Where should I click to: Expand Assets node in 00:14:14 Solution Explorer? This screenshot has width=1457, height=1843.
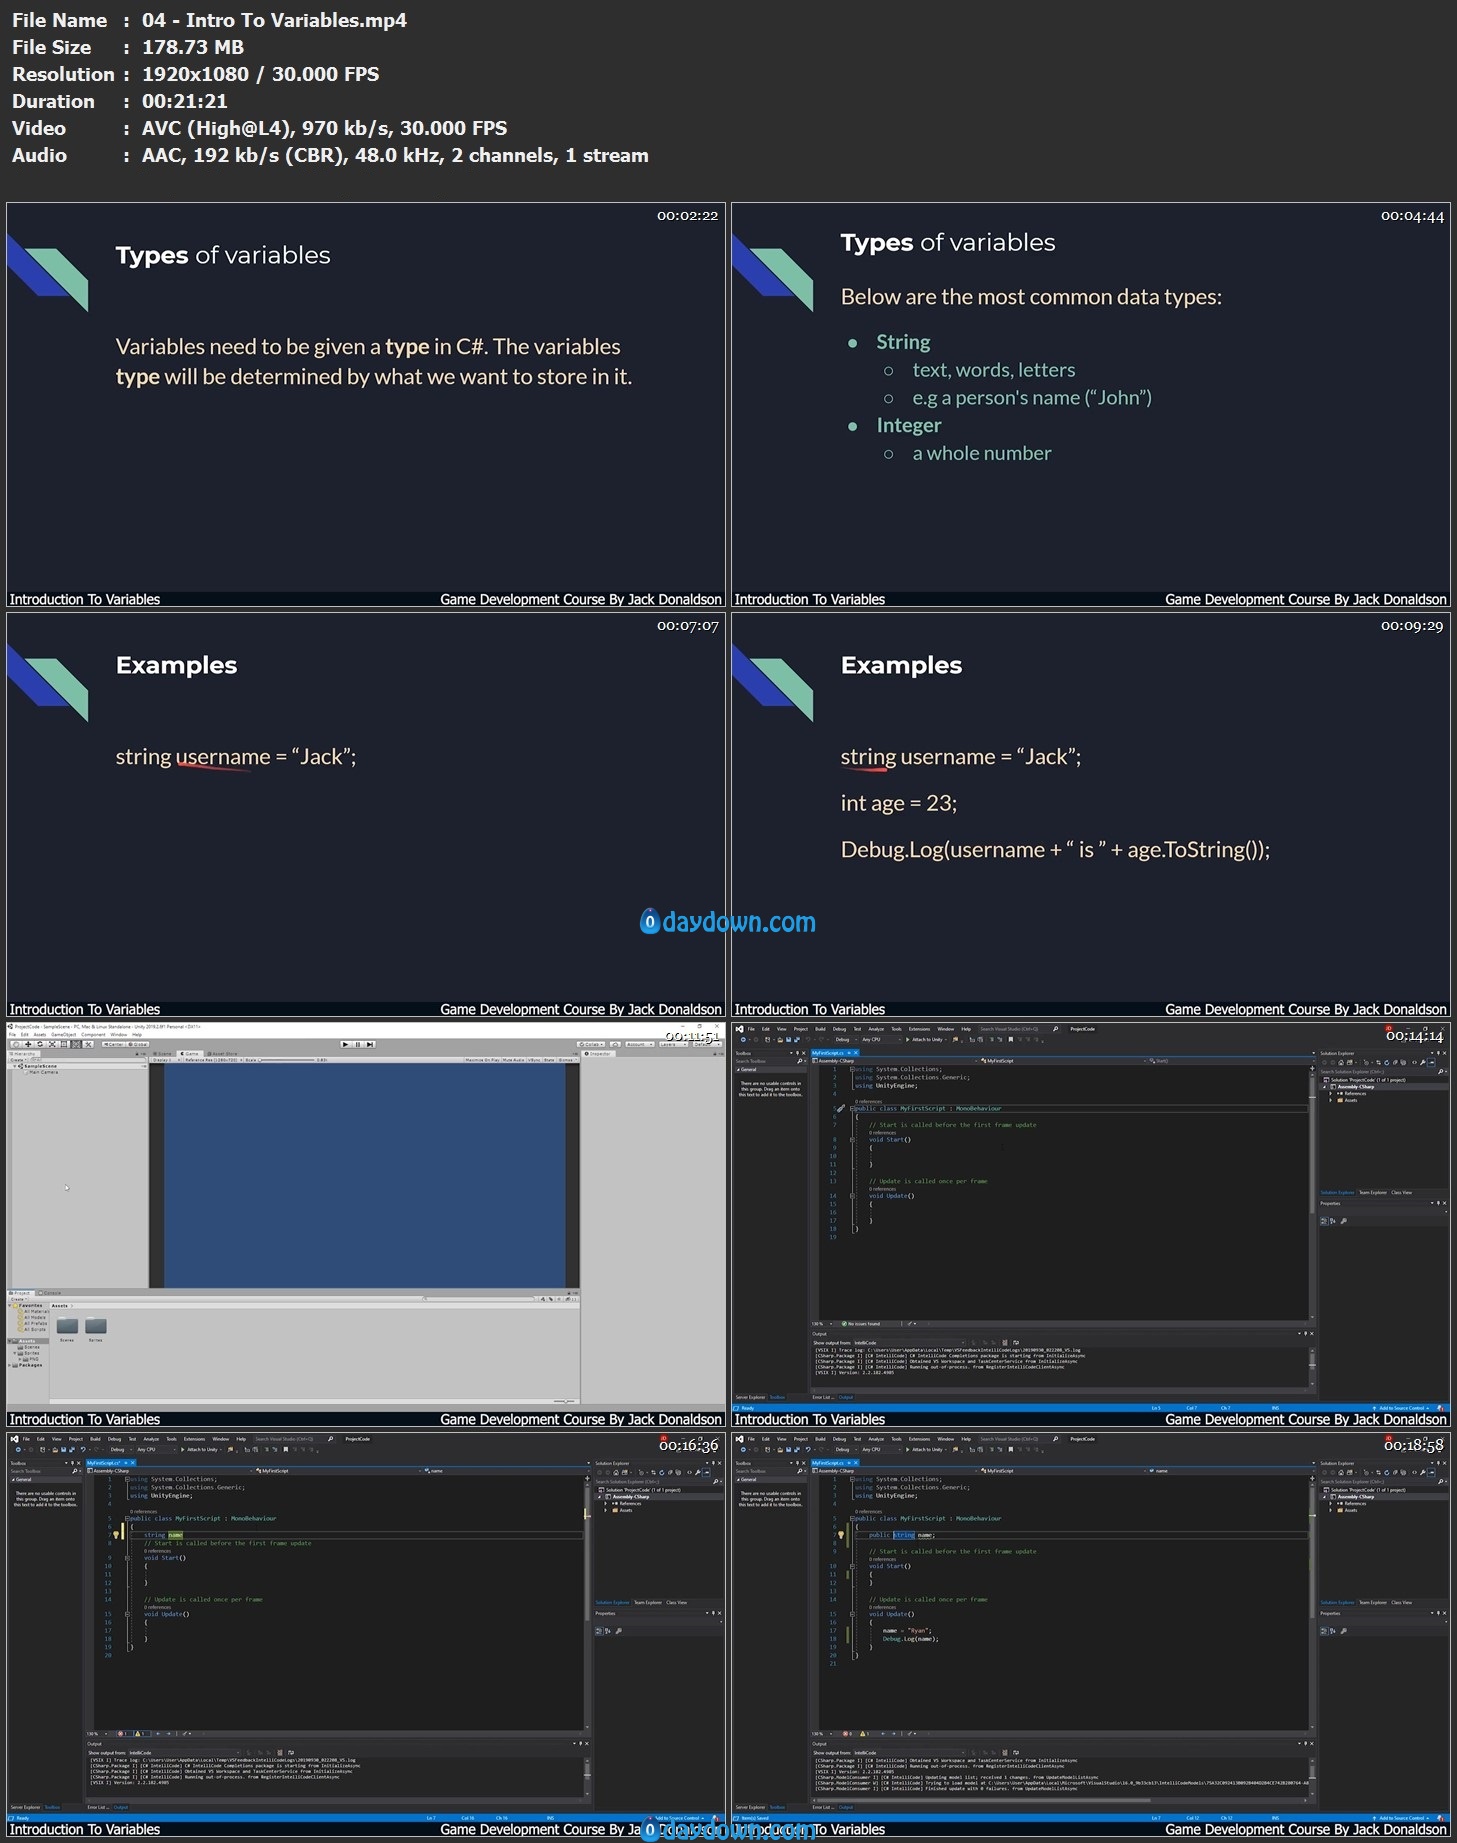[x=1331, y=1100]
